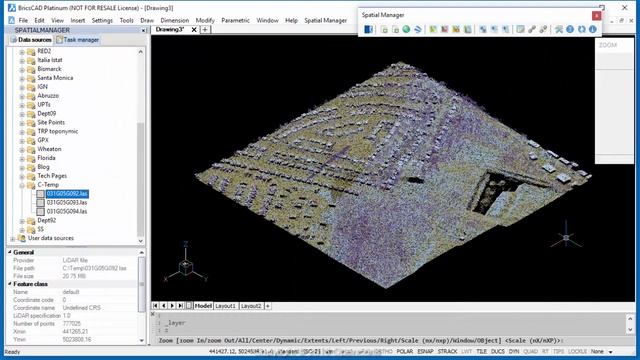Toggle LWT lineweight display
The width and height of the screenshot is (640, 360).
click(x=467, y=351)
